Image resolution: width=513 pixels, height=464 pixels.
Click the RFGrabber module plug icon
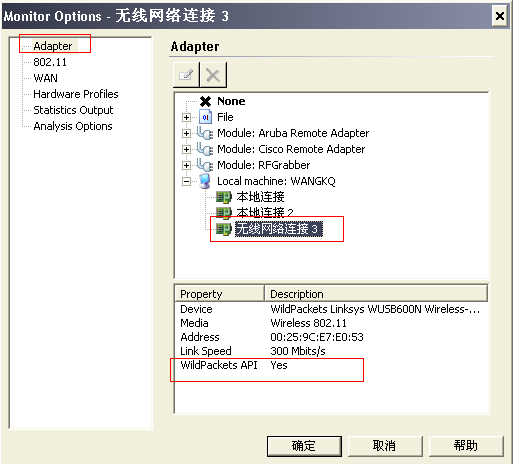[205, 165]
